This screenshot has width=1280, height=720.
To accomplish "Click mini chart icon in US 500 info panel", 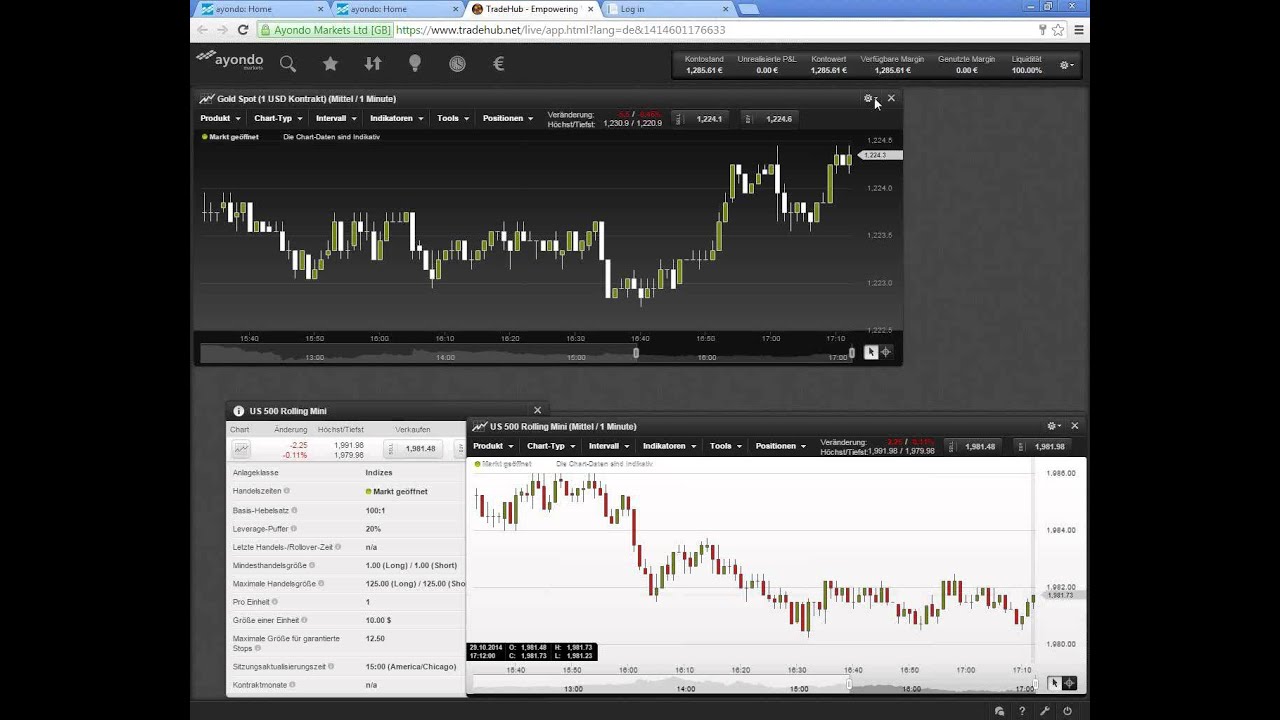I will coord(241,449).
